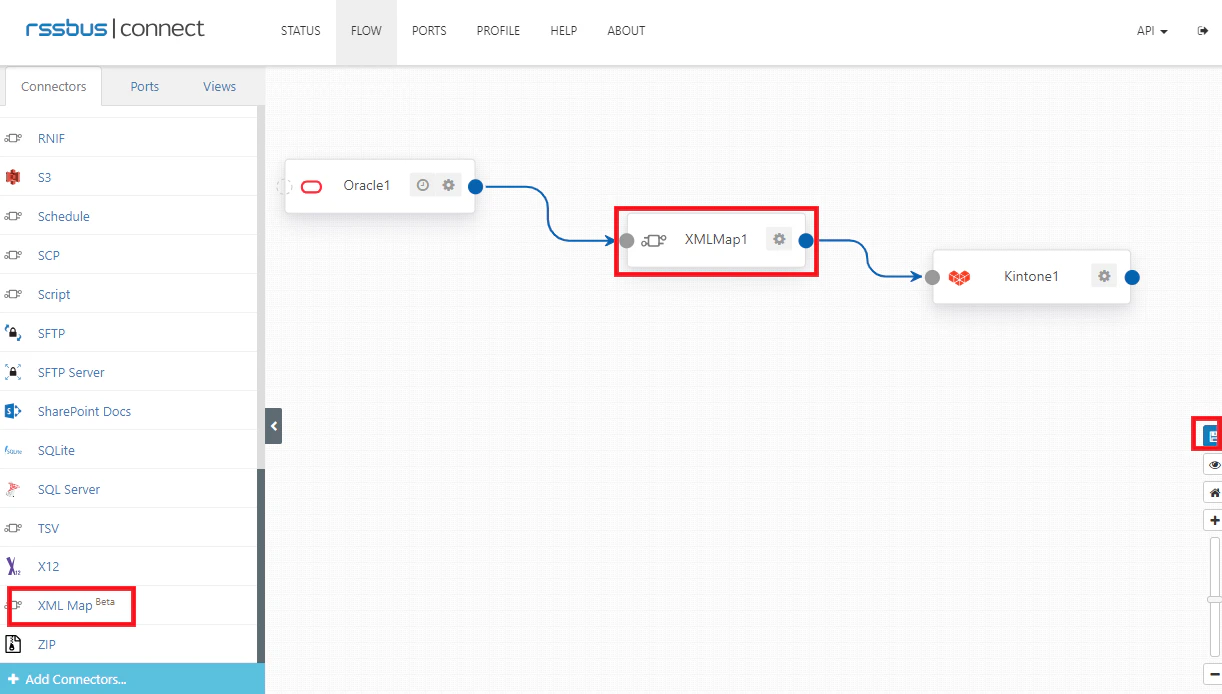Click the Kintone1 logo icon
1222x694 pixels.
[959, 277]
